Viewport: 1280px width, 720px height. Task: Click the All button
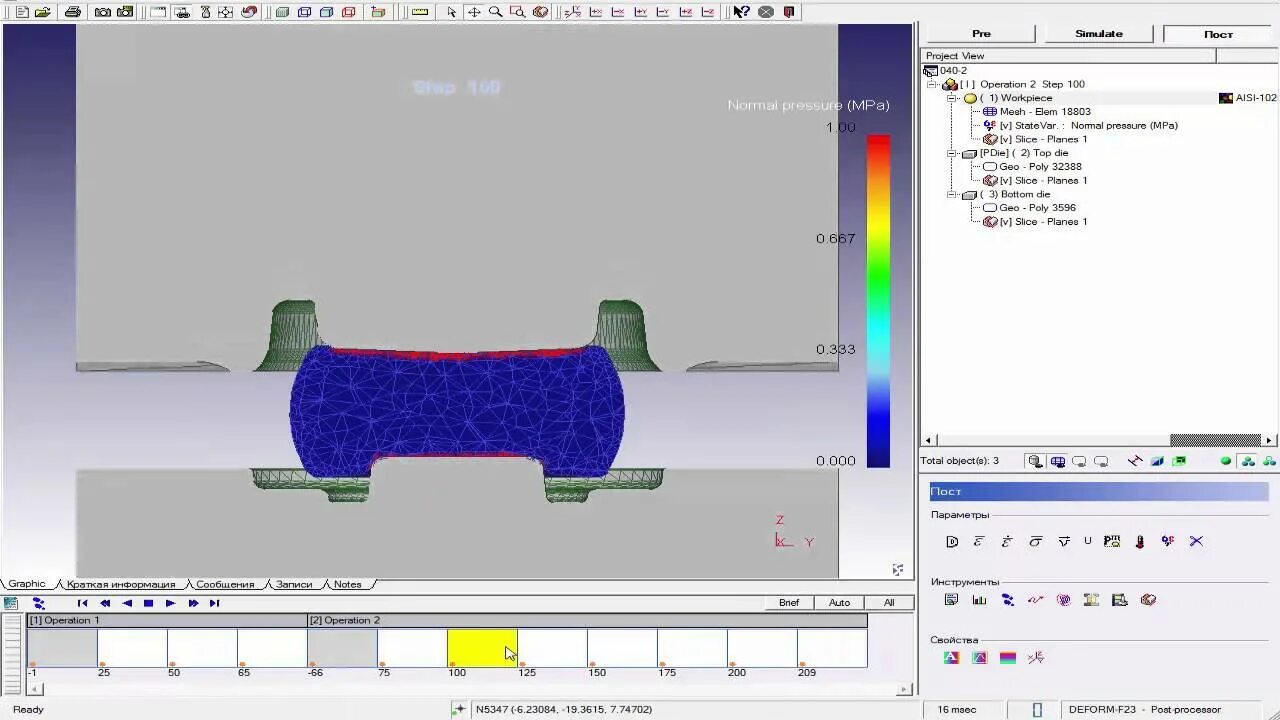pos(888,602)
